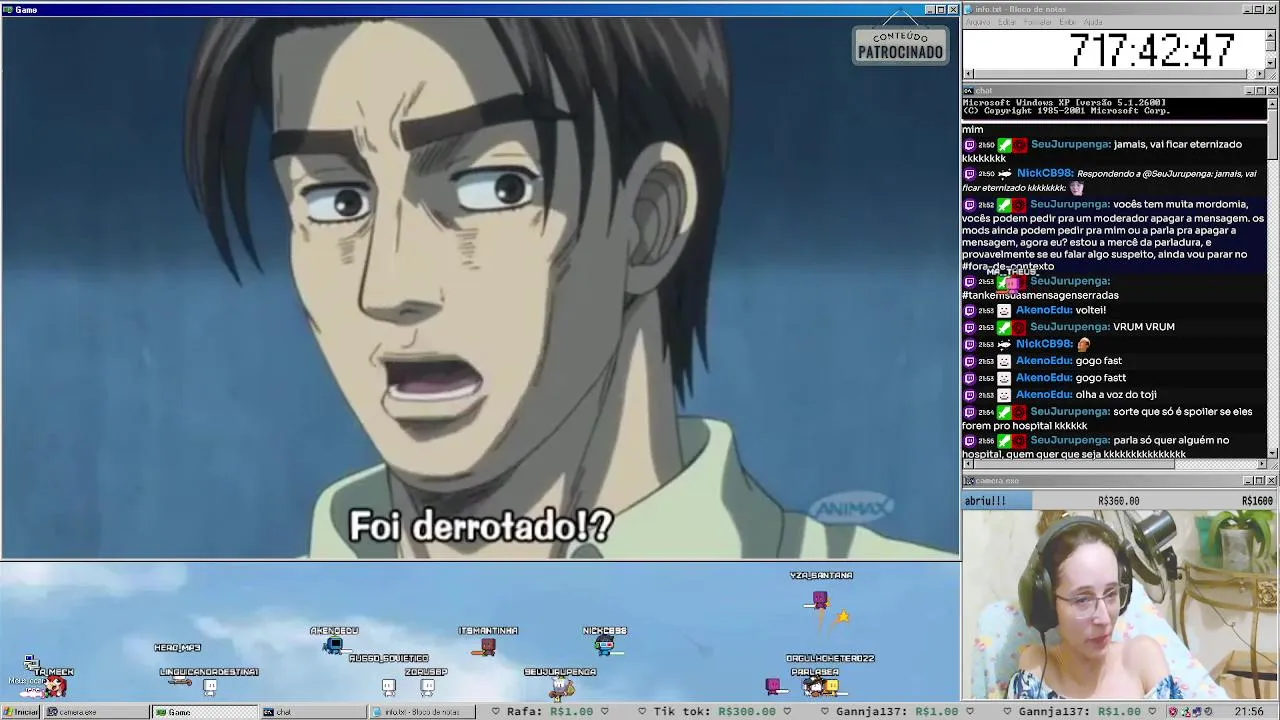The image size is (1280, 720).
Task: Minimize the Game window
Action: point(929,9)
